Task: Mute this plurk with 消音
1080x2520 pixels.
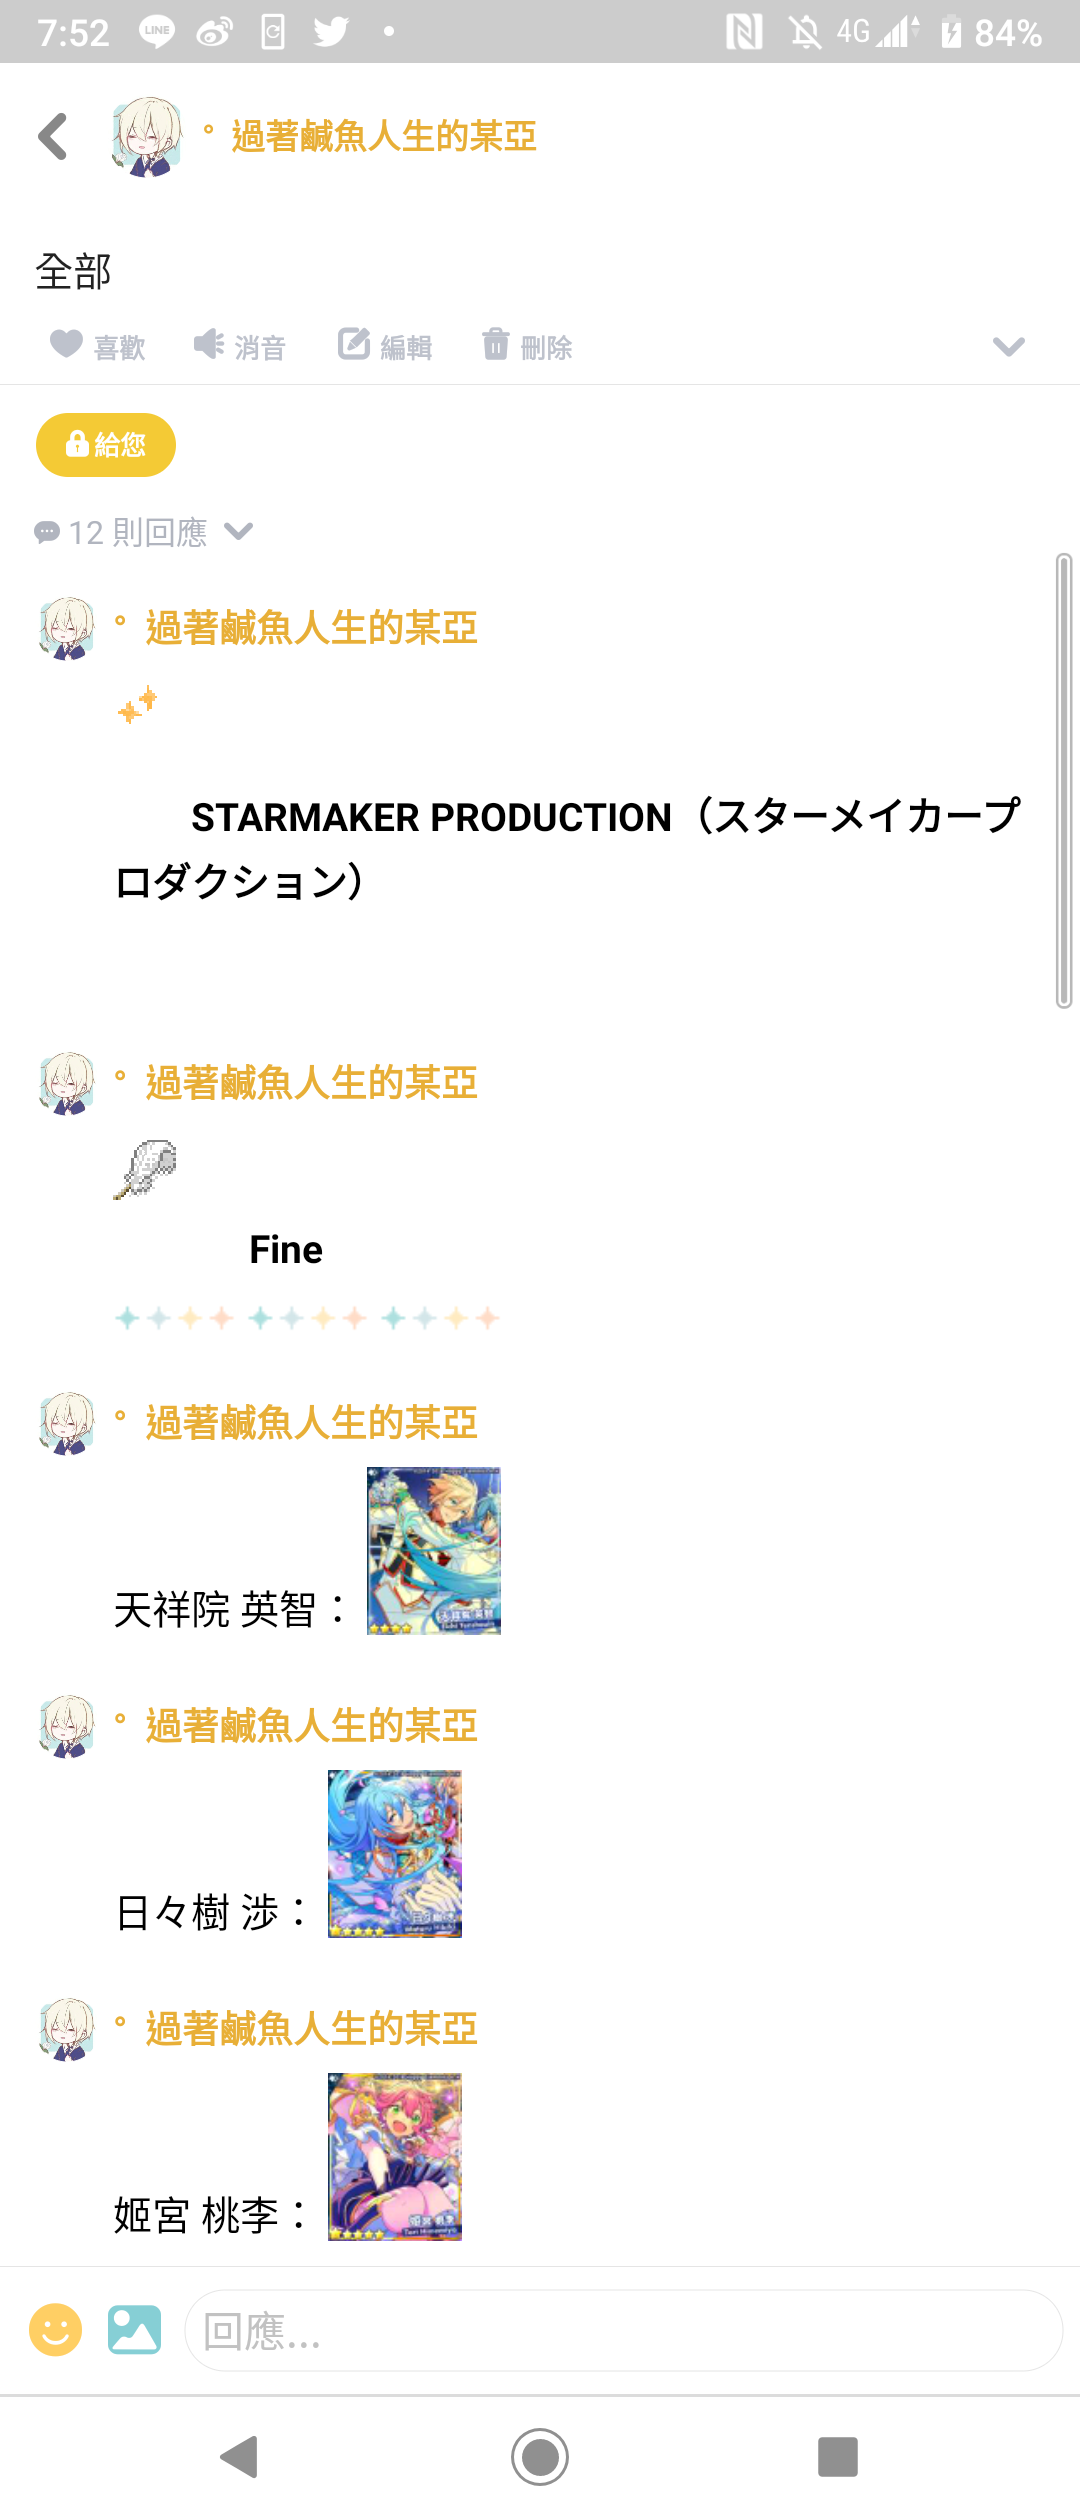Action: [240, 346]
